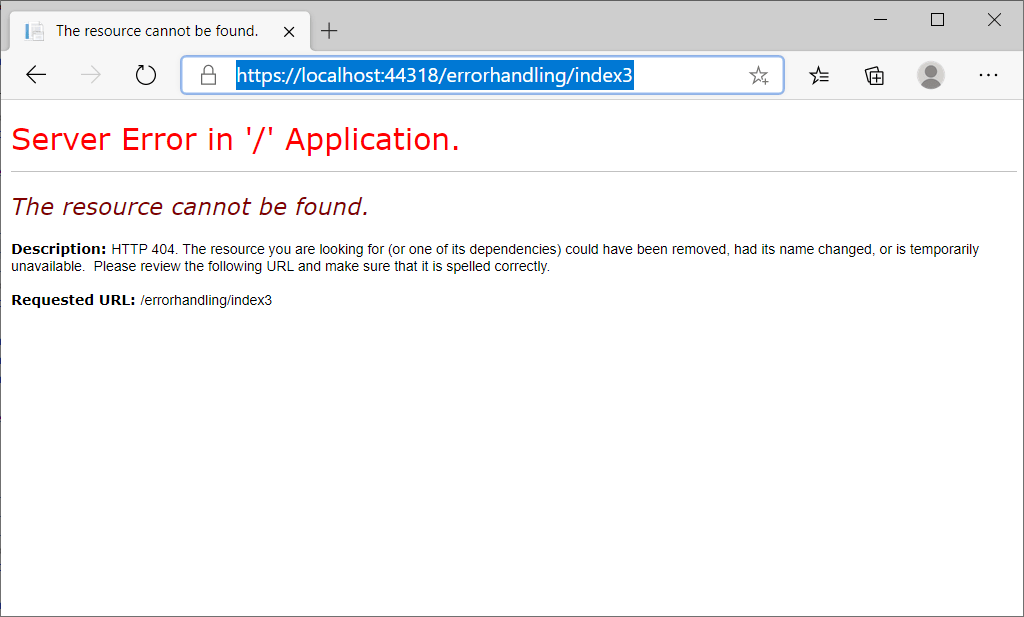Click the Favorites list icon

click(x=819, y=75)
